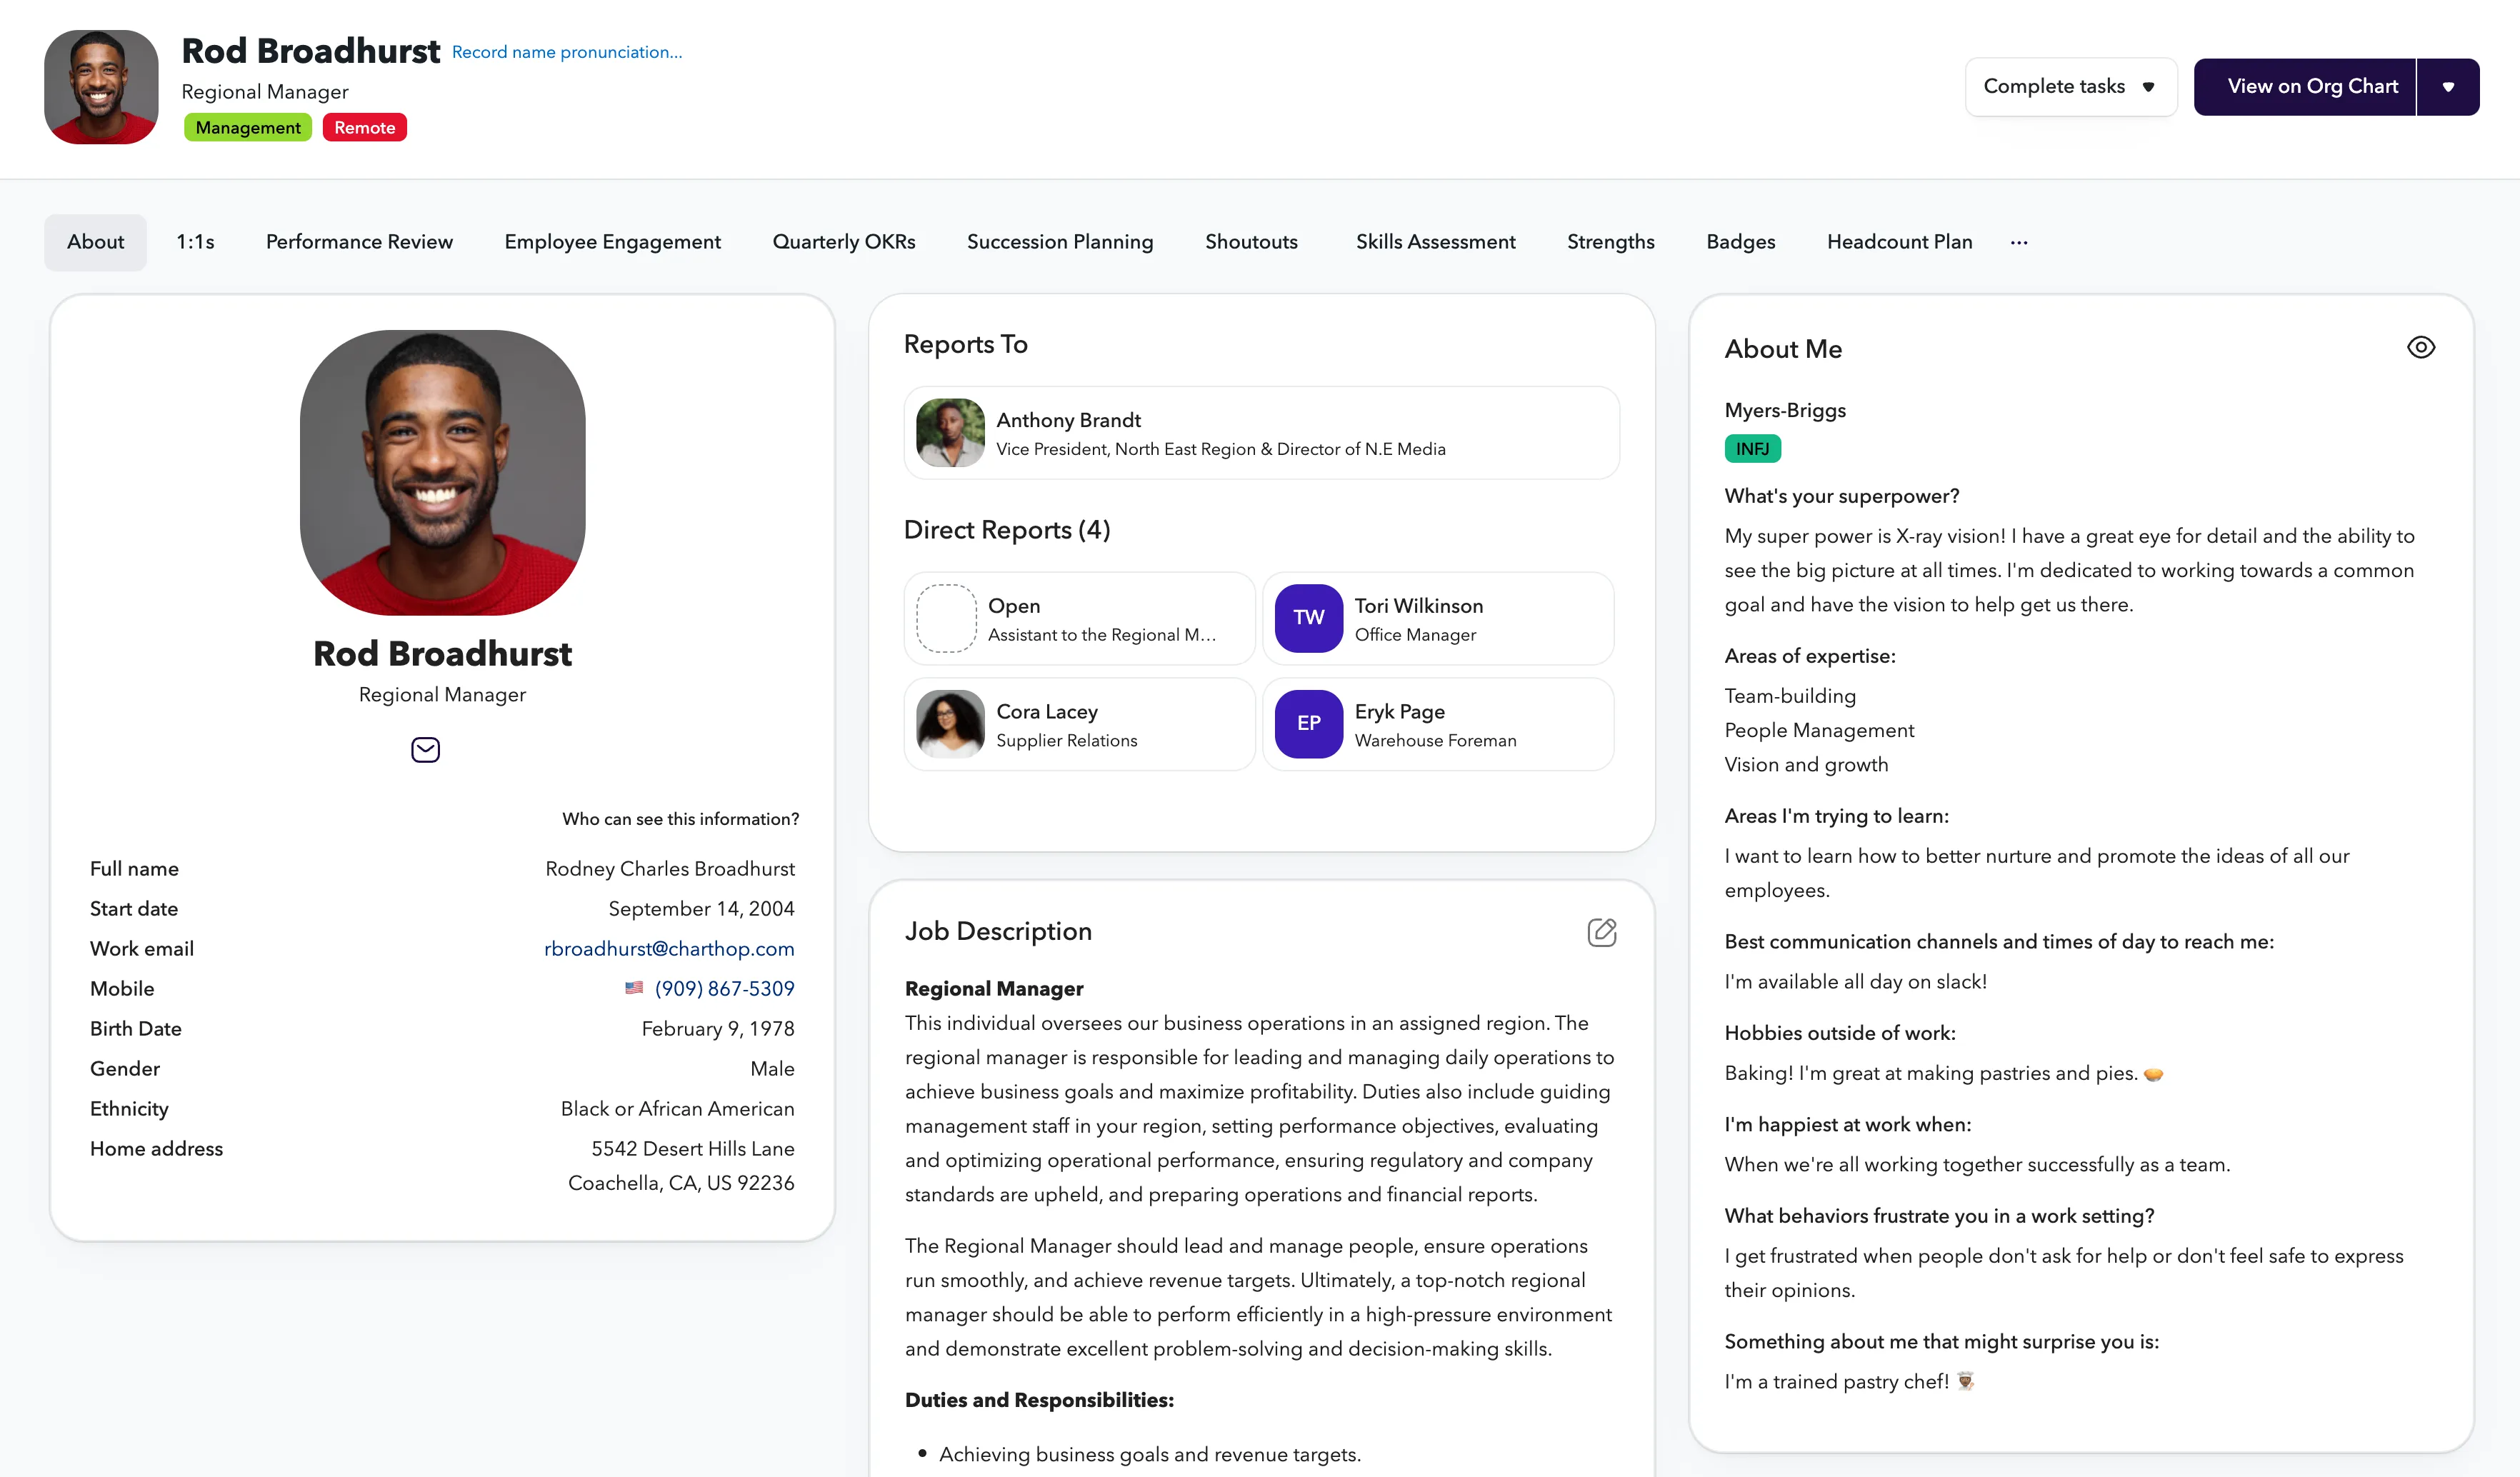Call the (909) 867-5309 mobile link
Image resolution: width=2520 pixels, height=1477 pixels.
coord(724,988)
